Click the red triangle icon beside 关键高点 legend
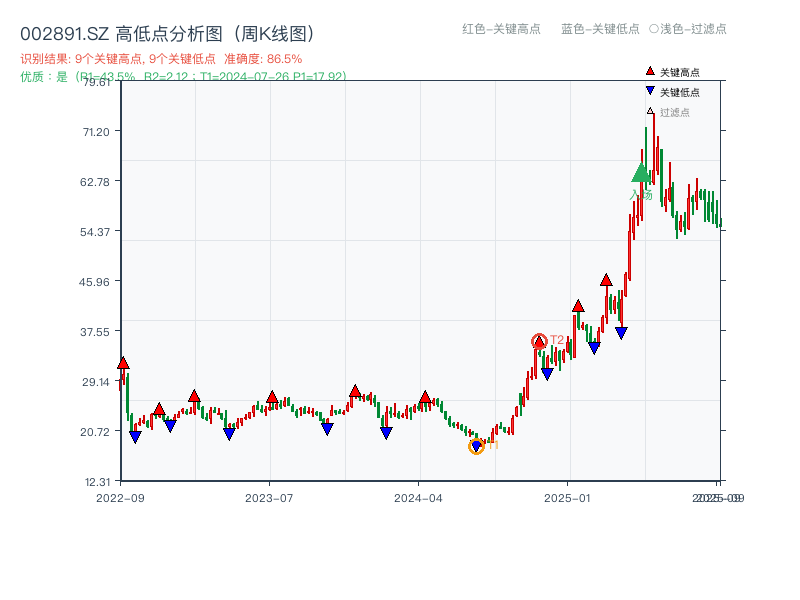This screenshot has width=800, height=600. 650,72
